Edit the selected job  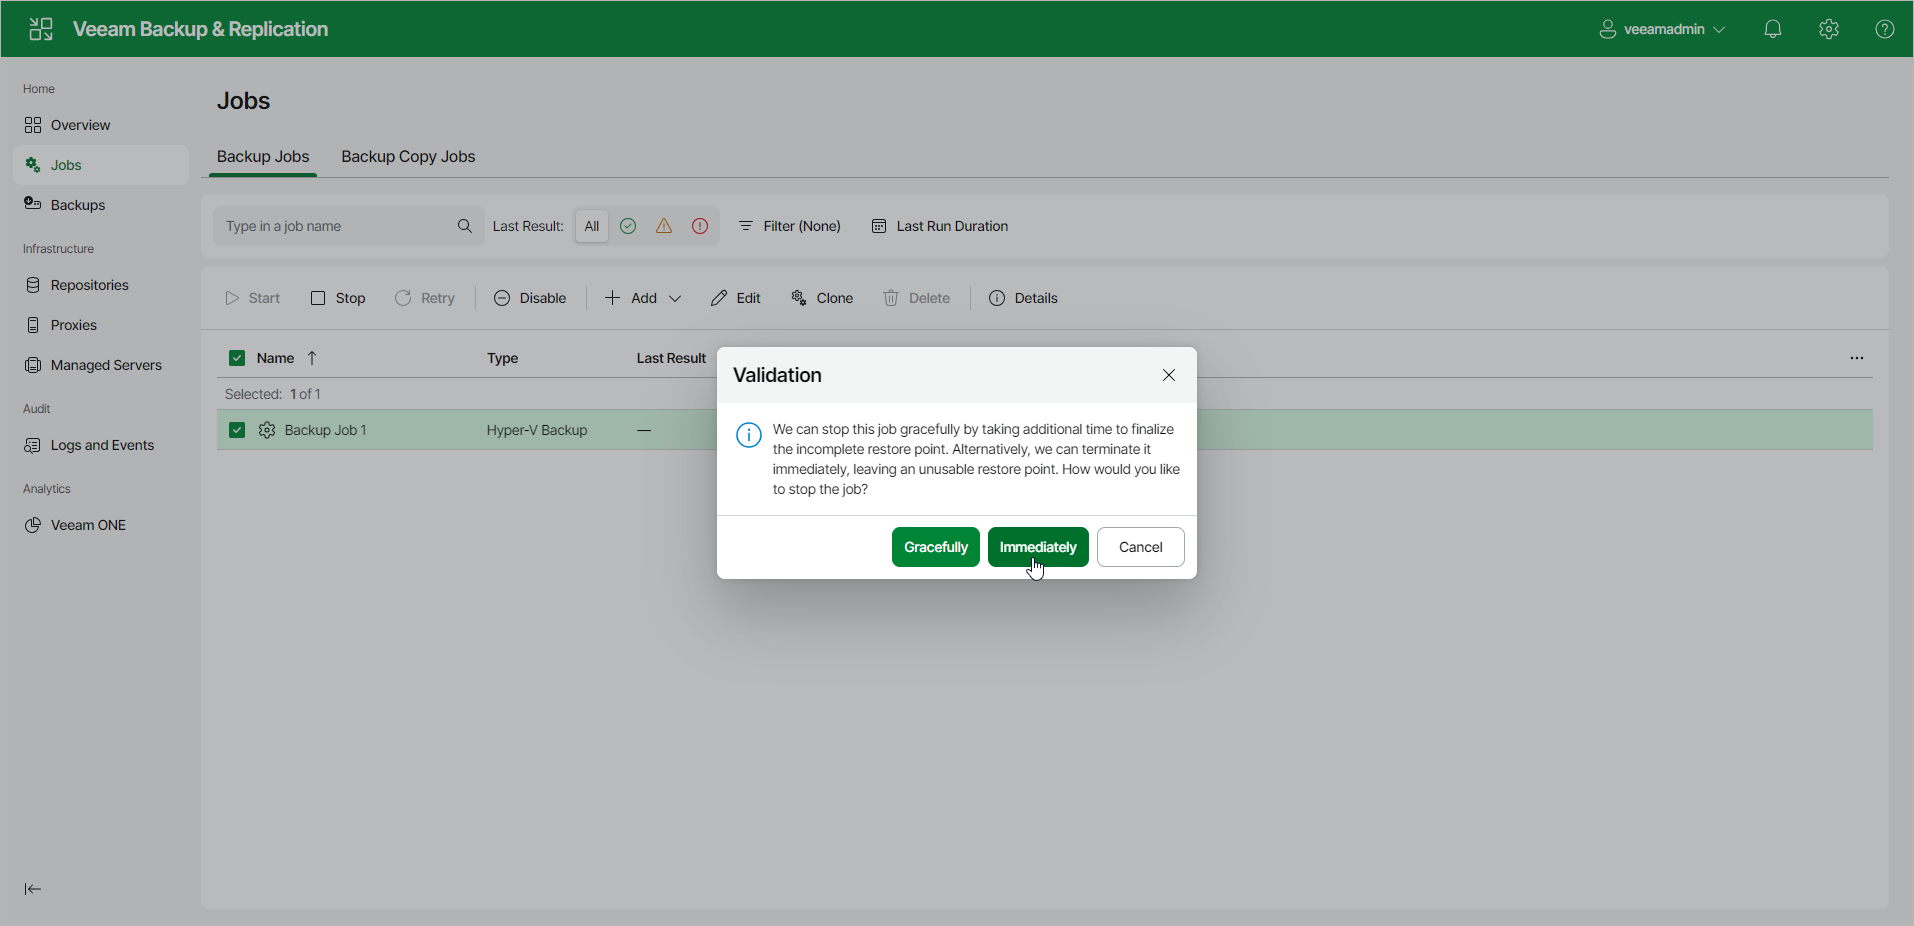coord(736,298)
